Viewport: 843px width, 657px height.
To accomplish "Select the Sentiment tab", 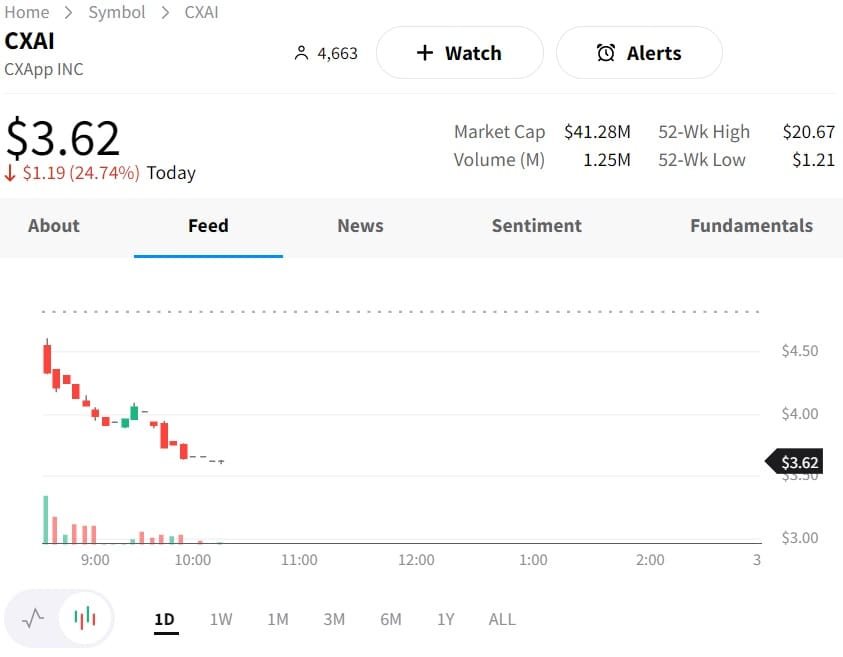I will (536, 226).
